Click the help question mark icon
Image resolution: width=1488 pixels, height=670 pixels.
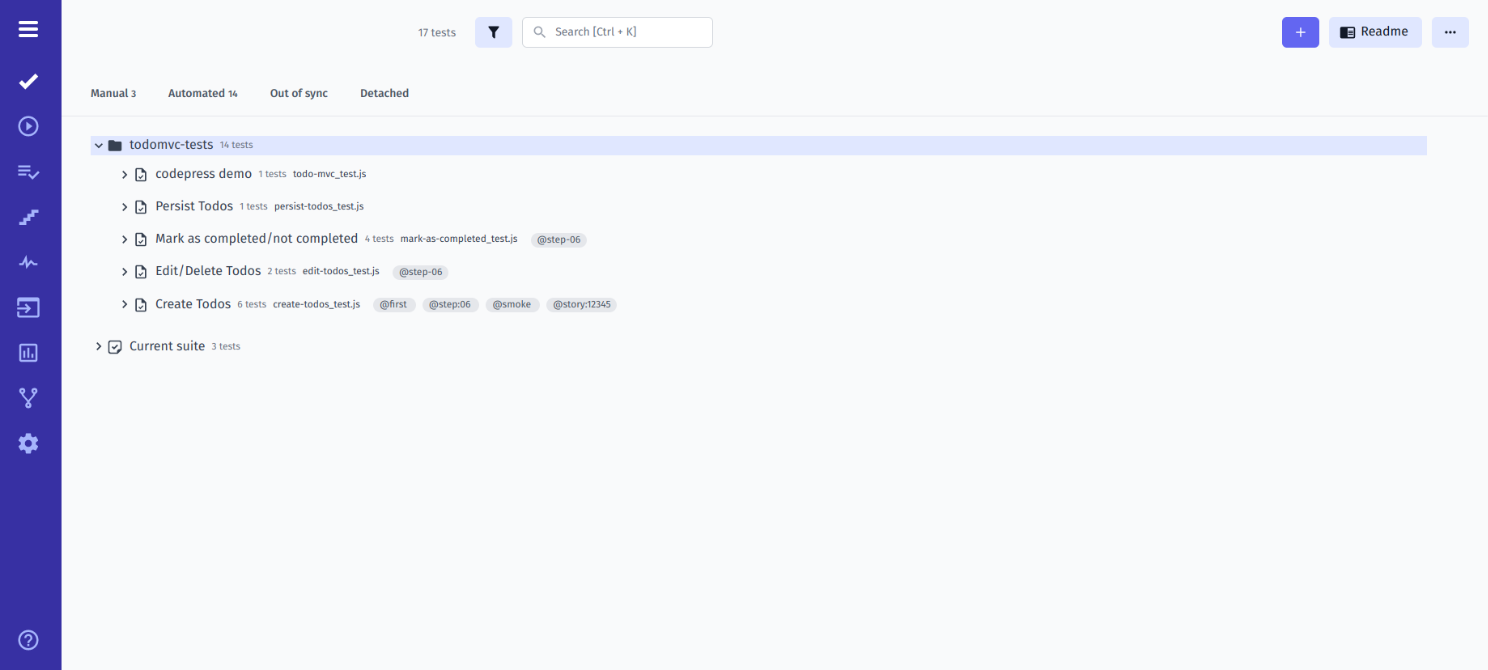28,639
